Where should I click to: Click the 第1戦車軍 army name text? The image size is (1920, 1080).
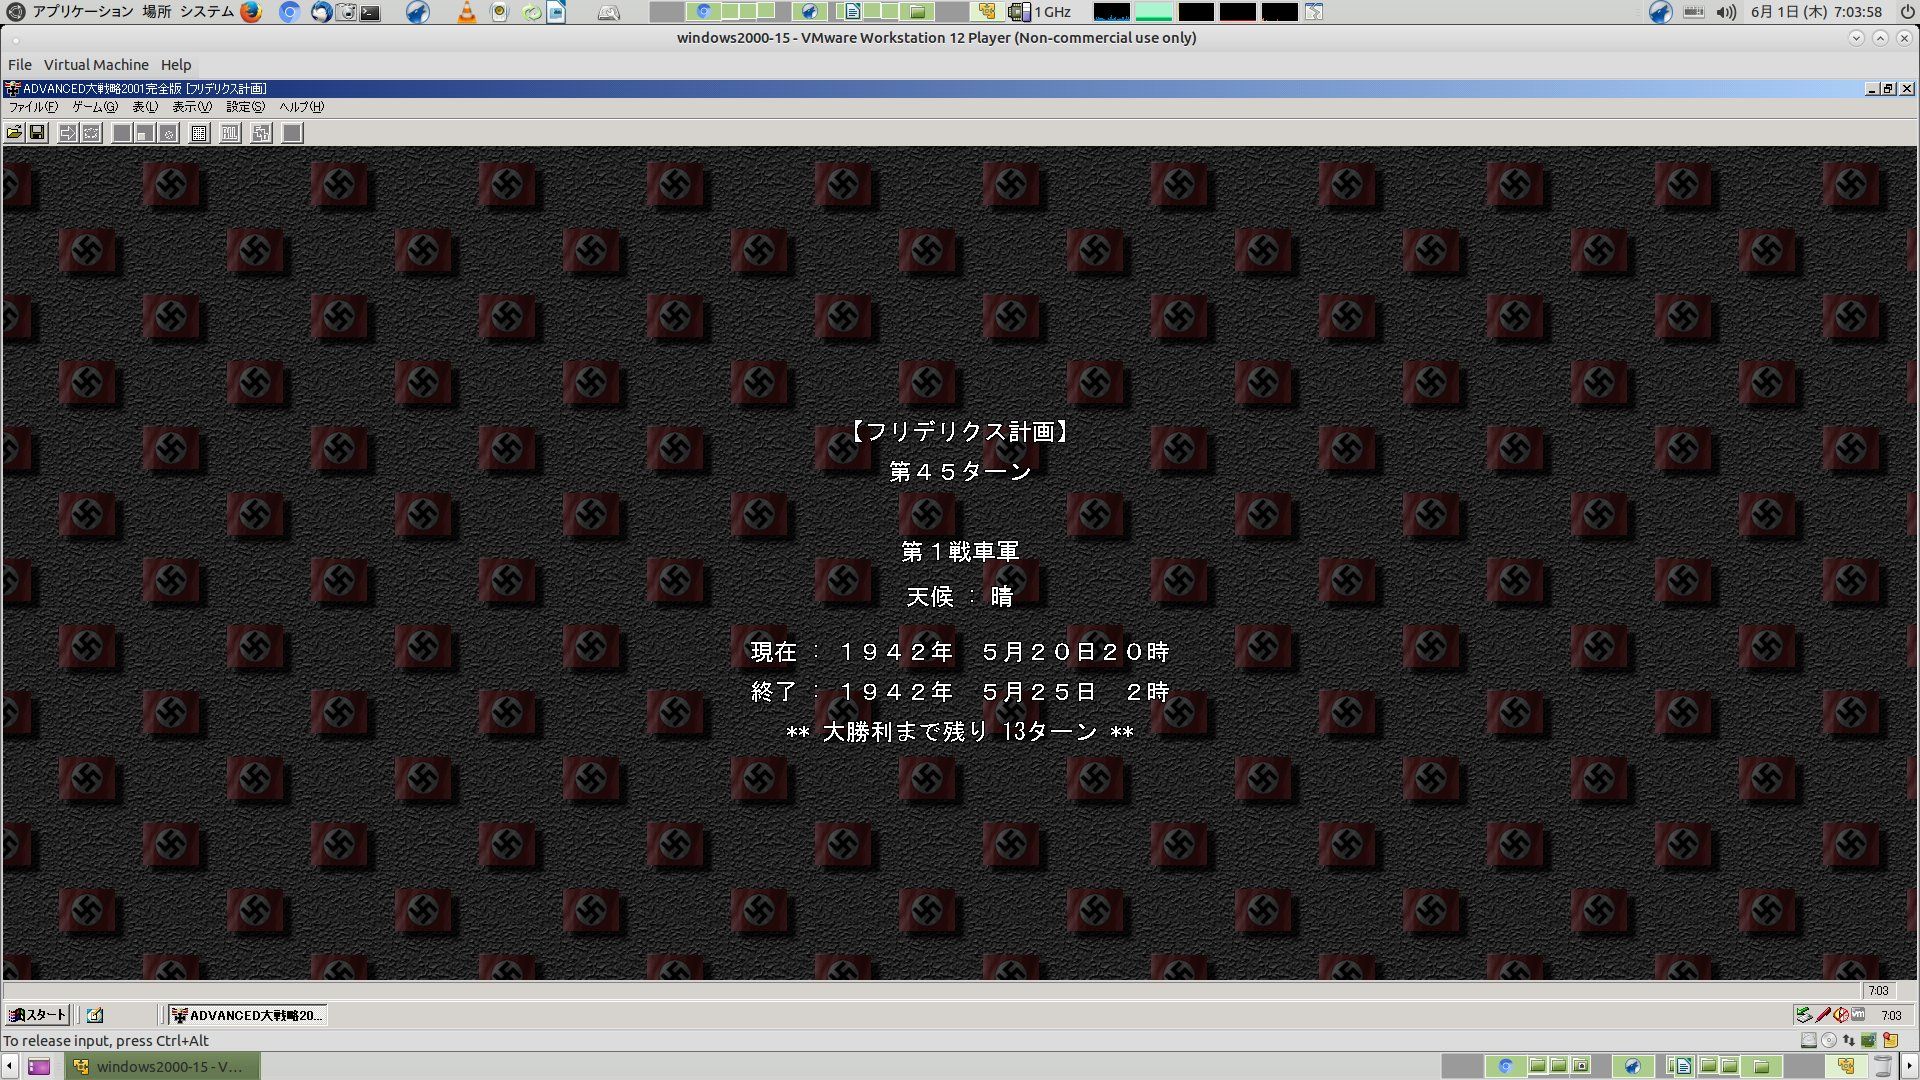(x=960, y=552)
